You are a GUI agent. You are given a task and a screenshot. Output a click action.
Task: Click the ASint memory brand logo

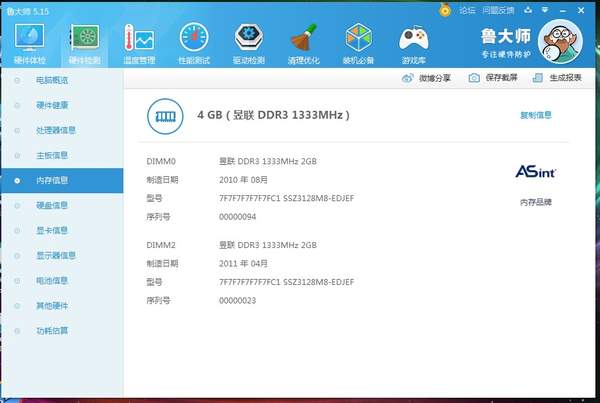point(536,171)
